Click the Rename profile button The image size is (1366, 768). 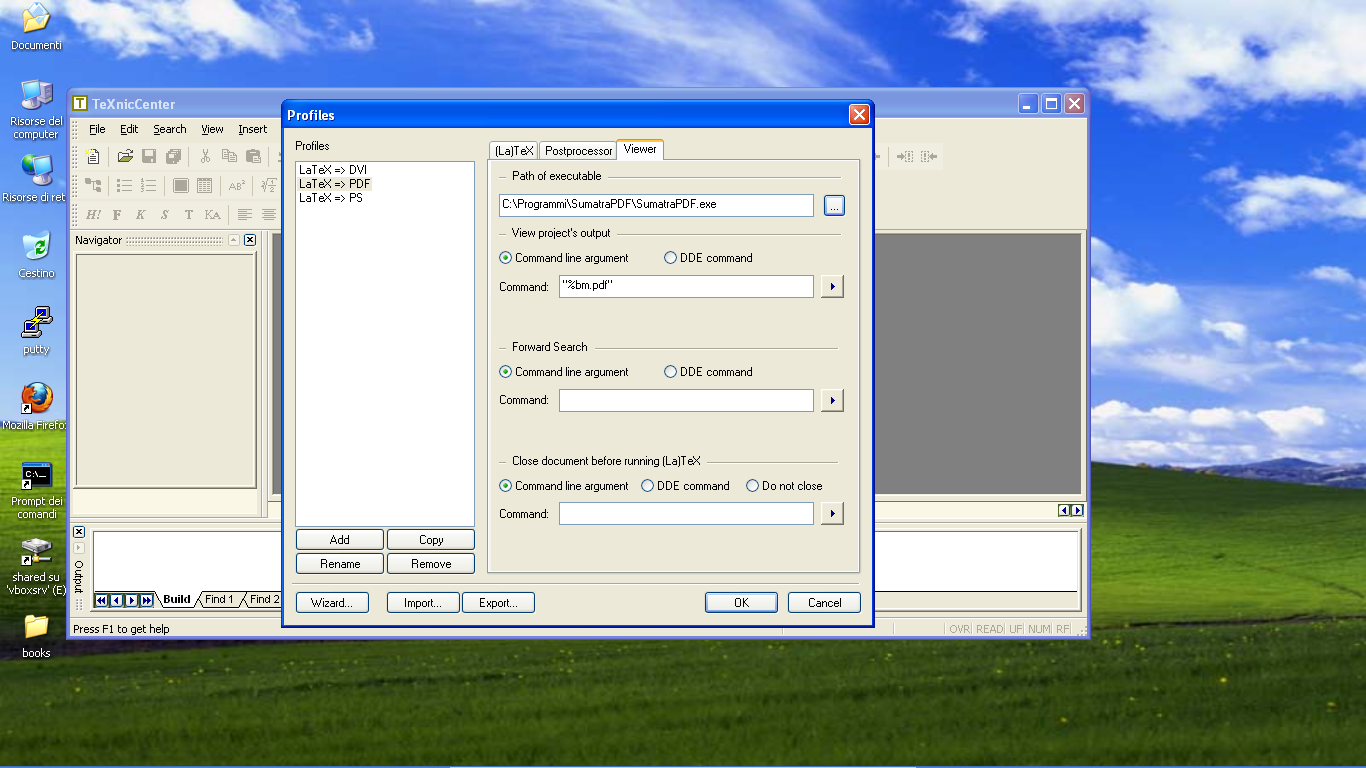click(340, 564)
